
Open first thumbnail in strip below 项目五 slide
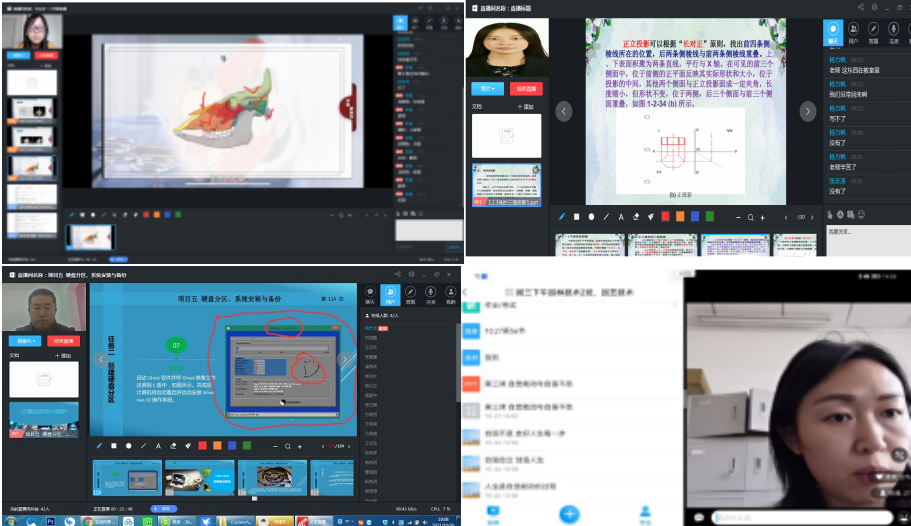(x=124, y=477)
